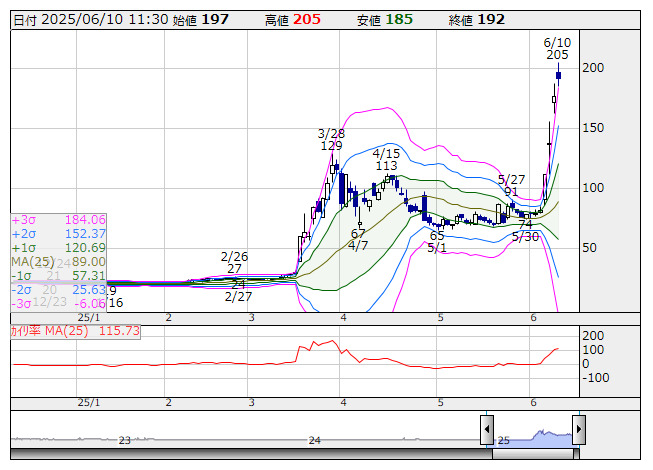This screenshot has height=470, width=653.
Task: Click the right range slider handle arrow
Action: (x=578, y=431)
